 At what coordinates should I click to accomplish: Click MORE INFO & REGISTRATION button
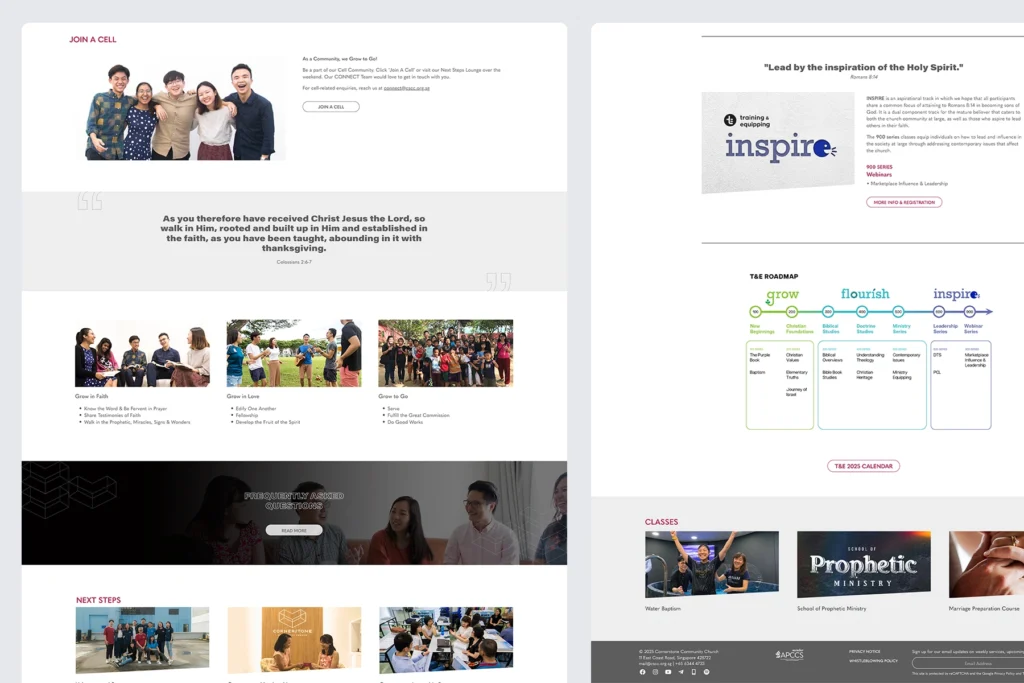pos(904,202)
